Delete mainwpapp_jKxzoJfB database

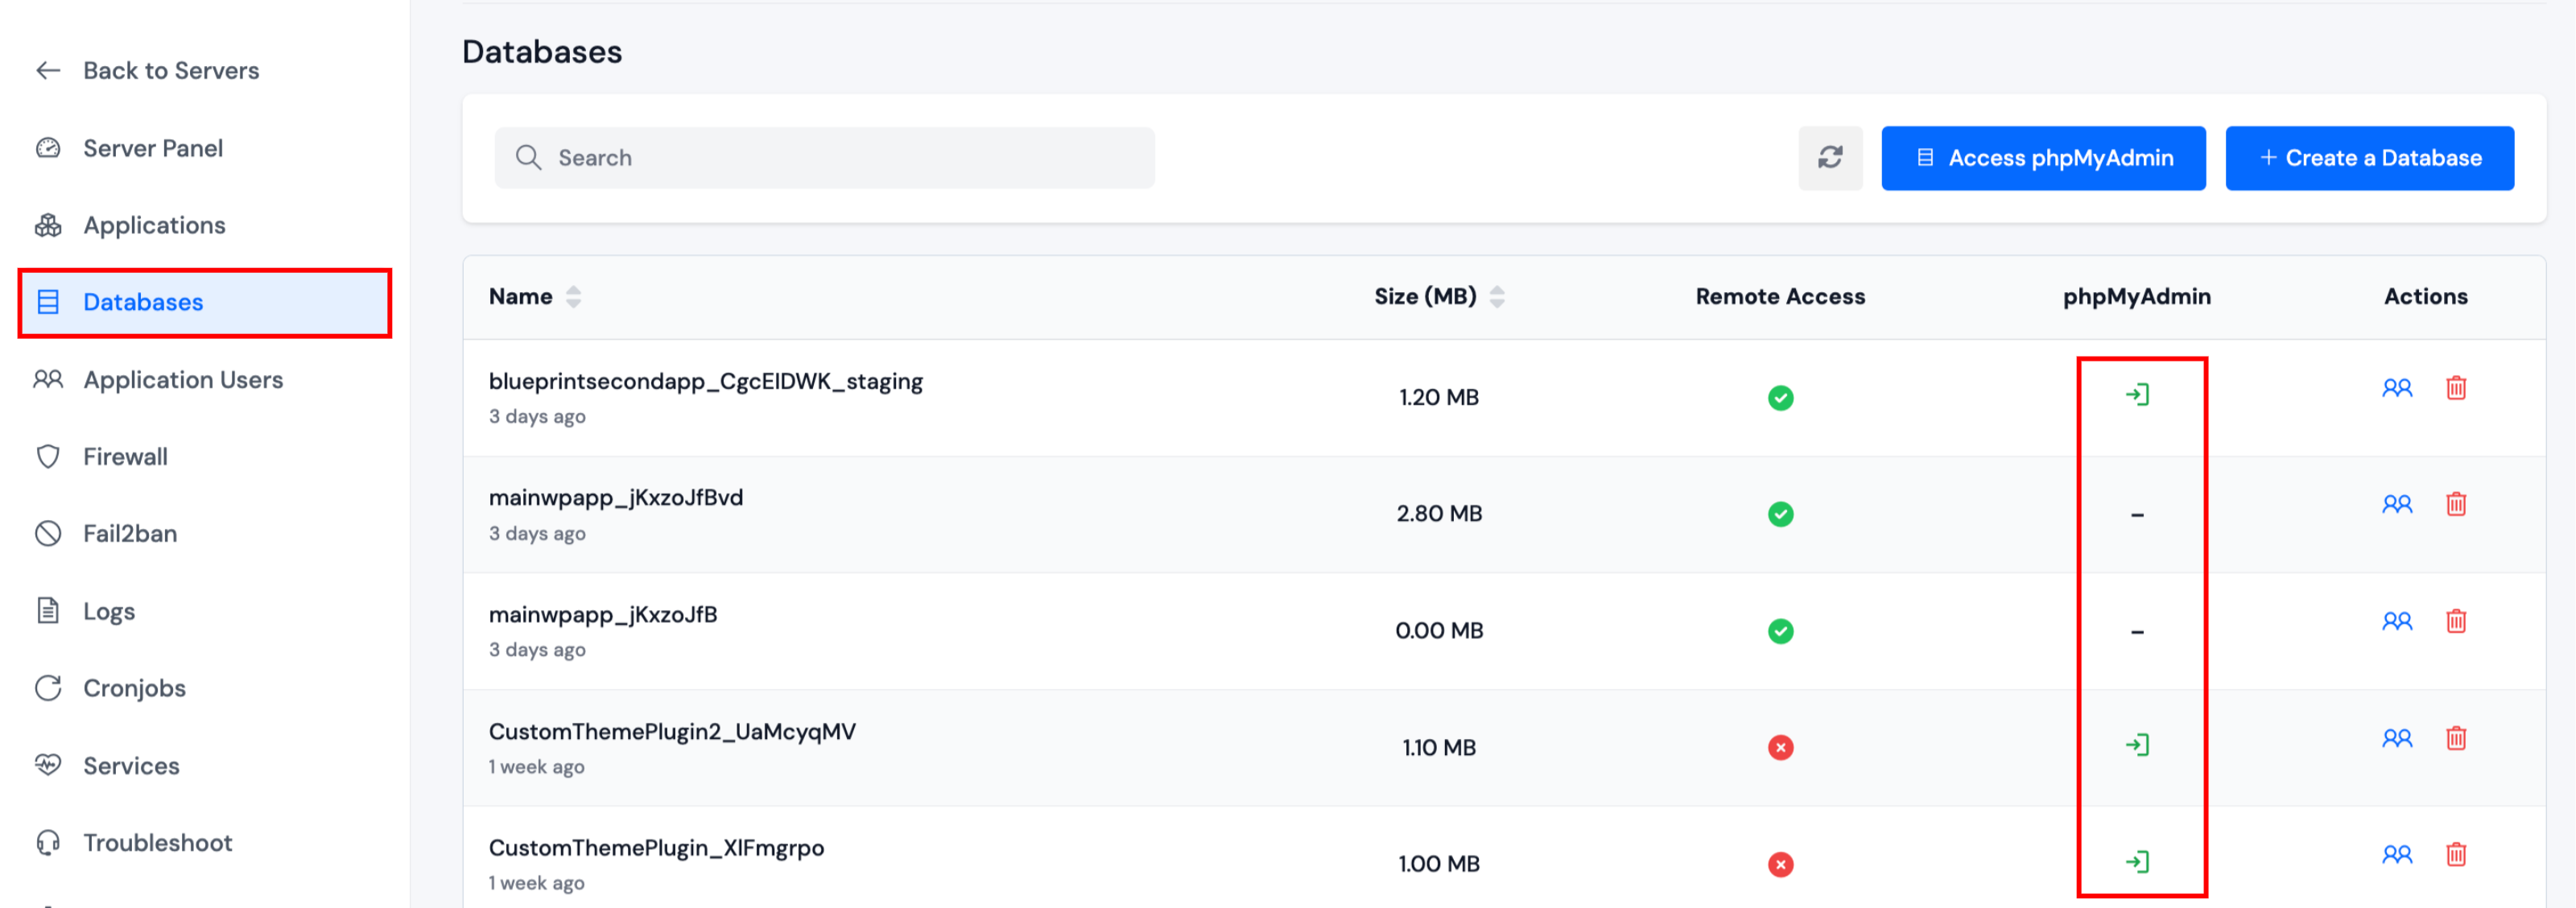pos(2456,621)
